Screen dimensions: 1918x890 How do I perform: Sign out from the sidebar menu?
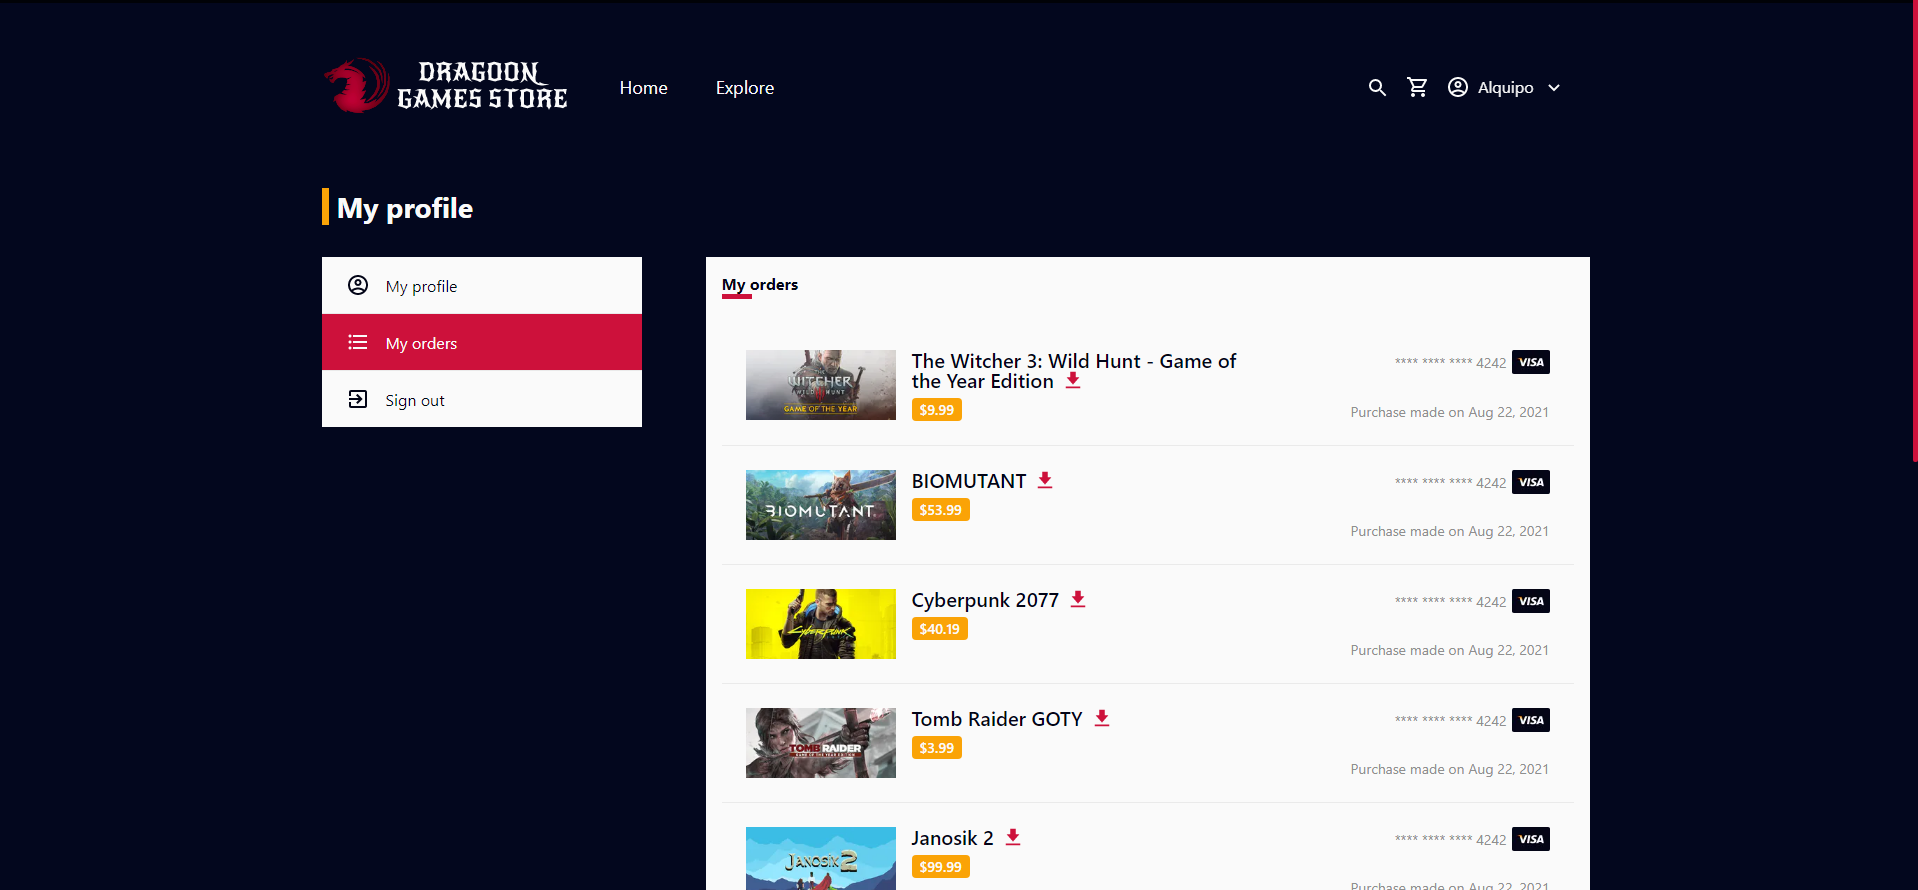[x=482, y=400]
